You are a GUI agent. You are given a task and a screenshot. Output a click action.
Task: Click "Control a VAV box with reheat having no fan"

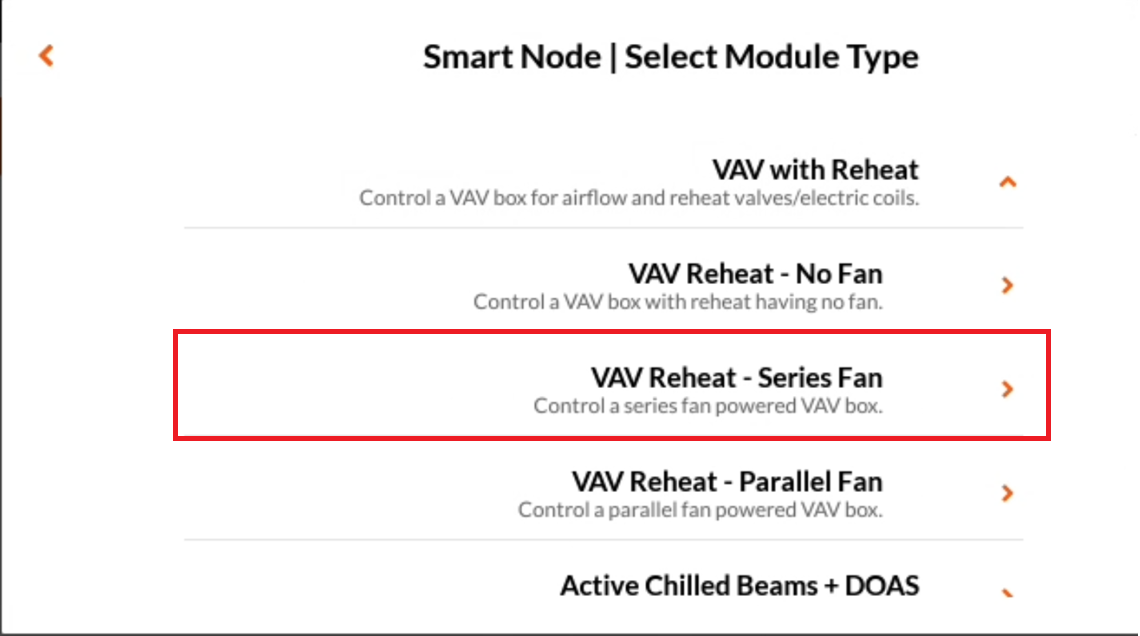tap(678, 302)
